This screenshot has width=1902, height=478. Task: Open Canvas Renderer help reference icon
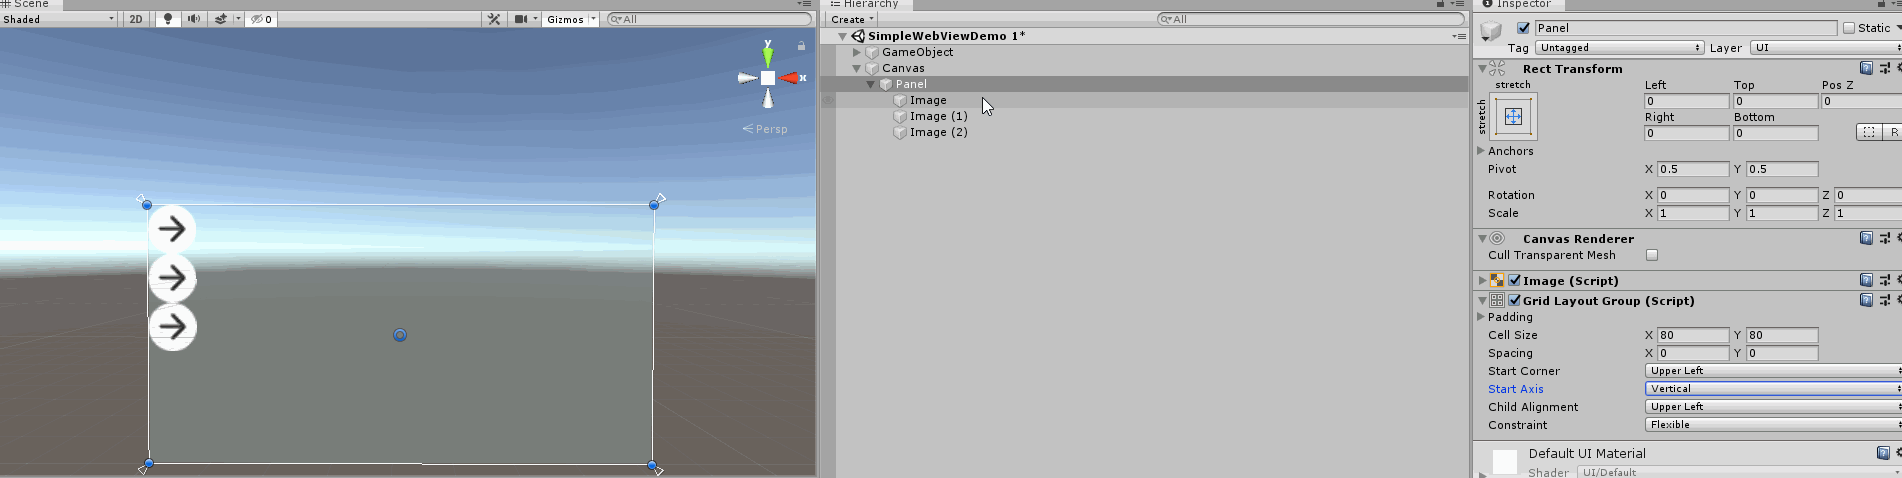(x=1866, y=238)
